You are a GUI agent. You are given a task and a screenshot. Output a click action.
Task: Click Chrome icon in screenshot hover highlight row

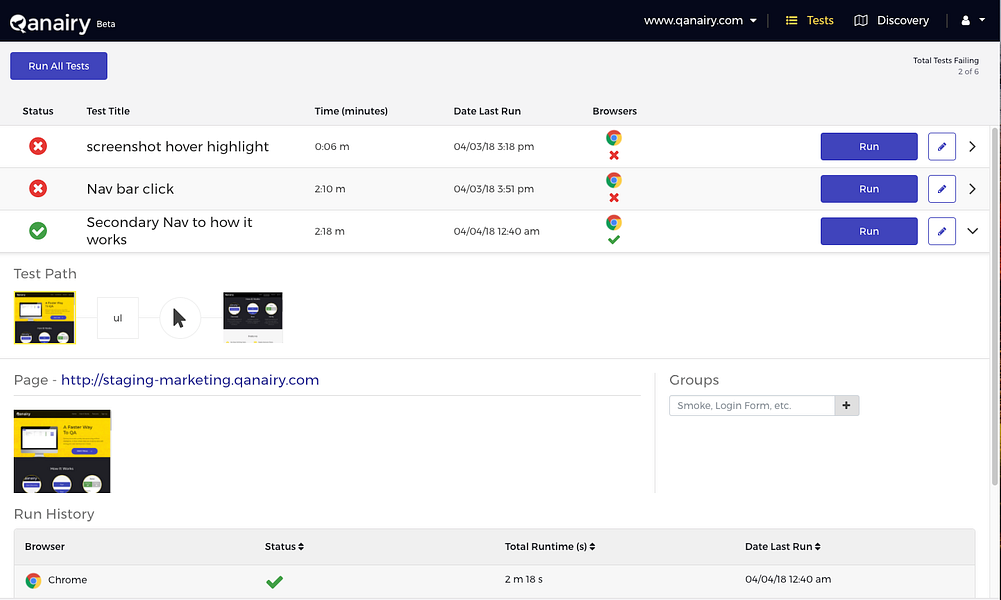point(613,138)
